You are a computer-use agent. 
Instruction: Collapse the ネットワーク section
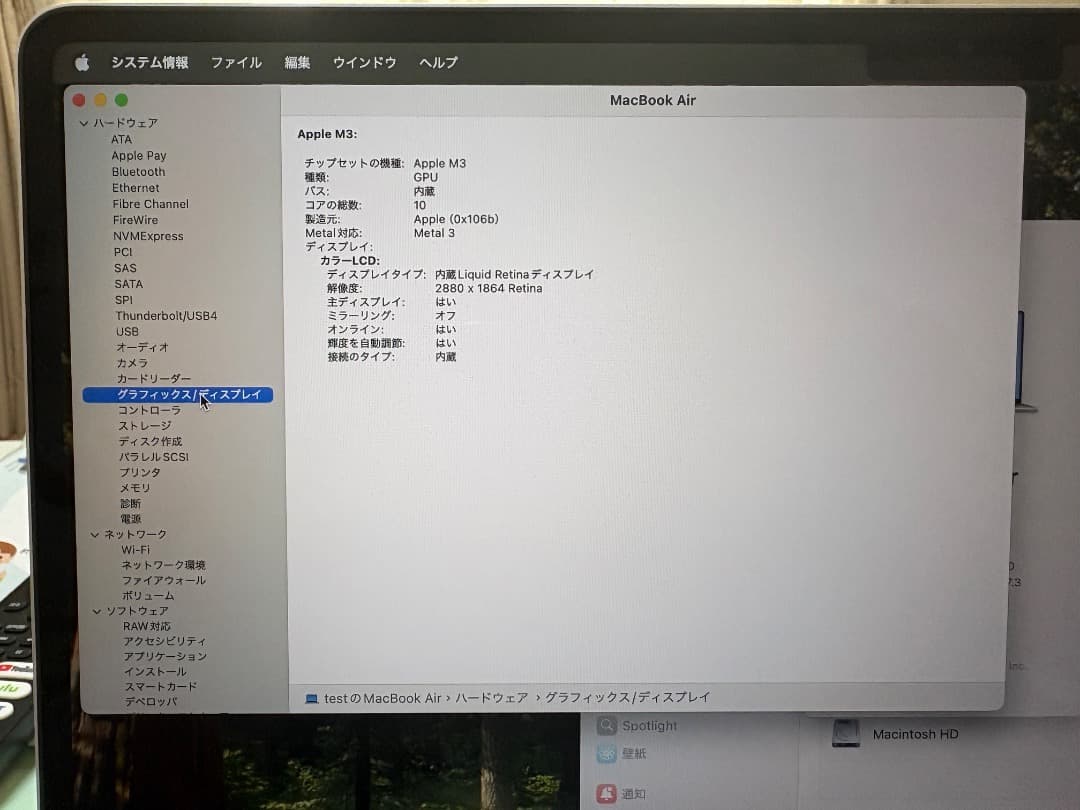tap(95, 534)
